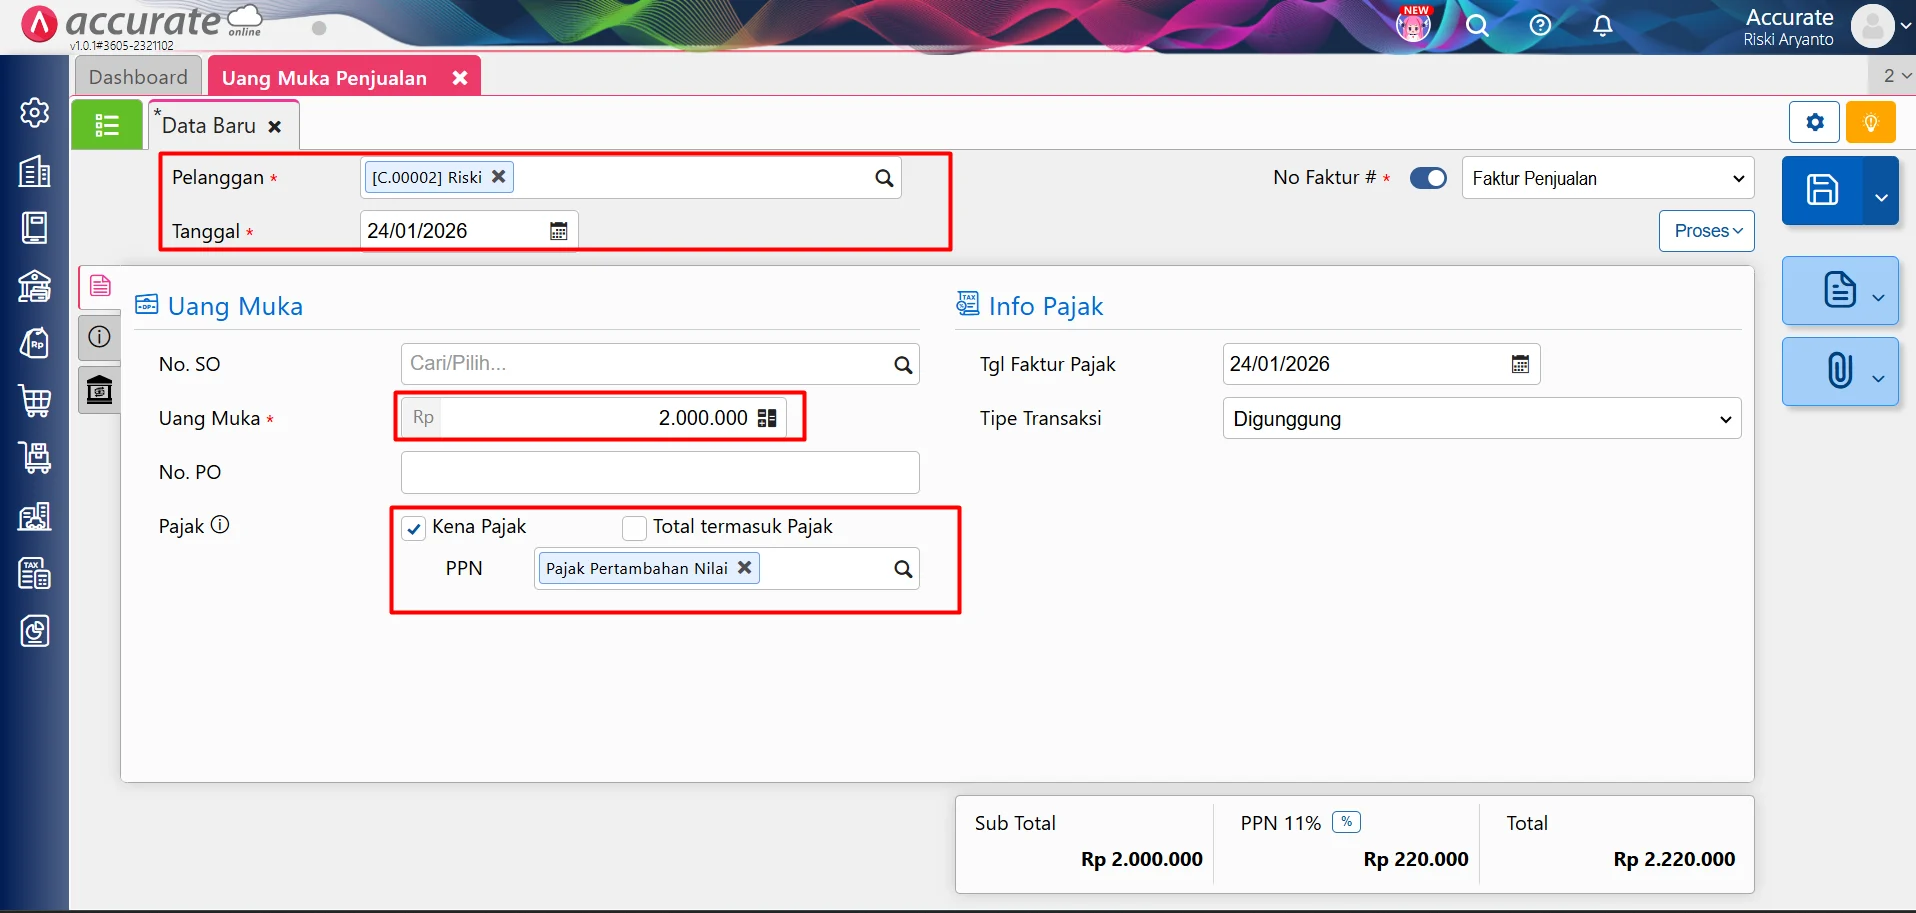Switch to the Dashboard tab
This screenshot has width=1916, height=913.
tap(138, 77)
